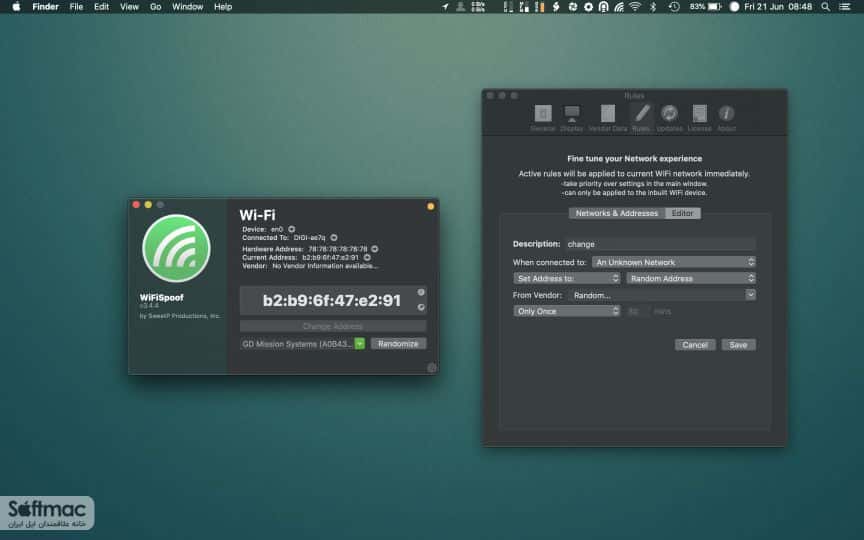
Task: Click Cancel in the Rules editor
Action: pos(695,345)
